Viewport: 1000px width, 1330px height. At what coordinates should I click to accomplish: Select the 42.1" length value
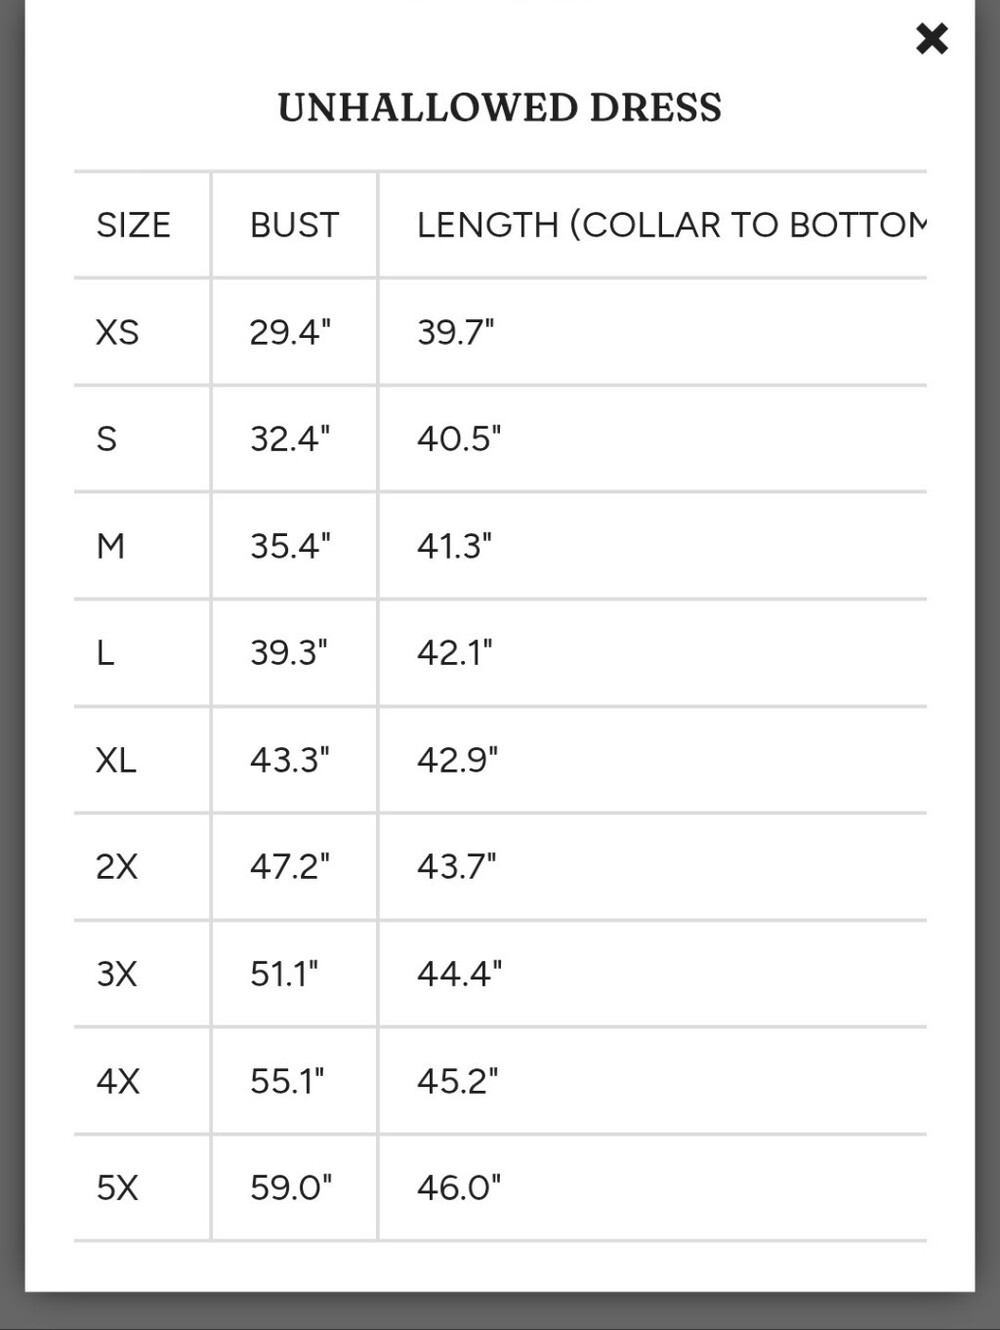click(x=455, y=653)
